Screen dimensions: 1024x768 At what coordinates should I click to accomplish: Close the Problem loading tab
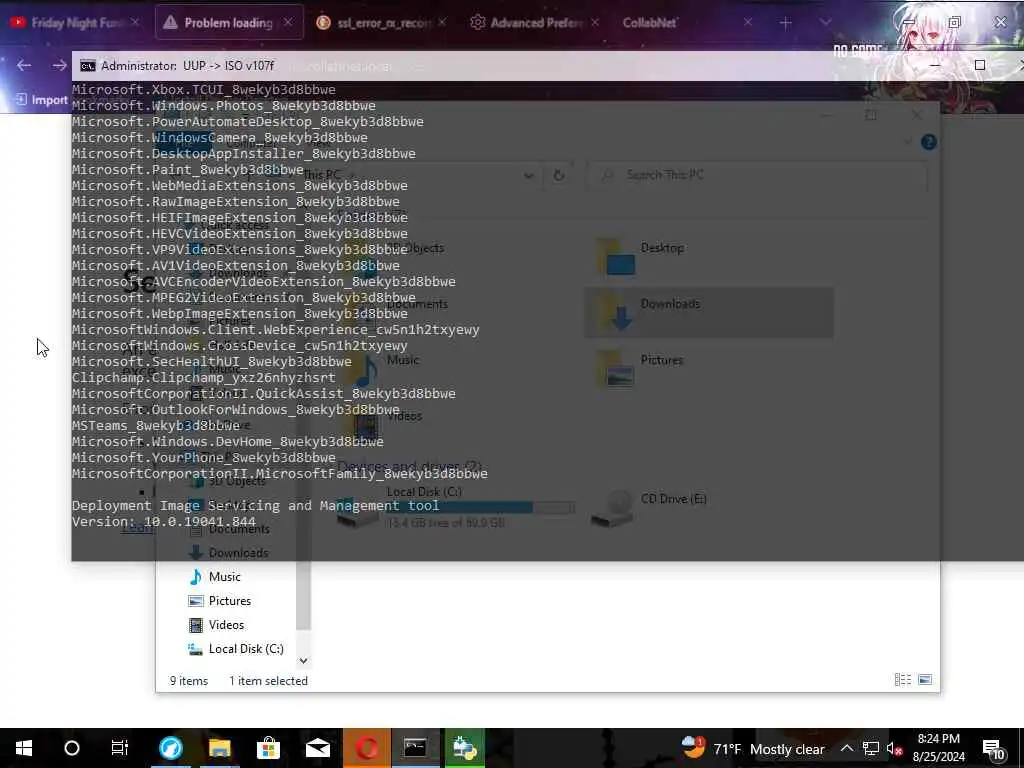287,22
